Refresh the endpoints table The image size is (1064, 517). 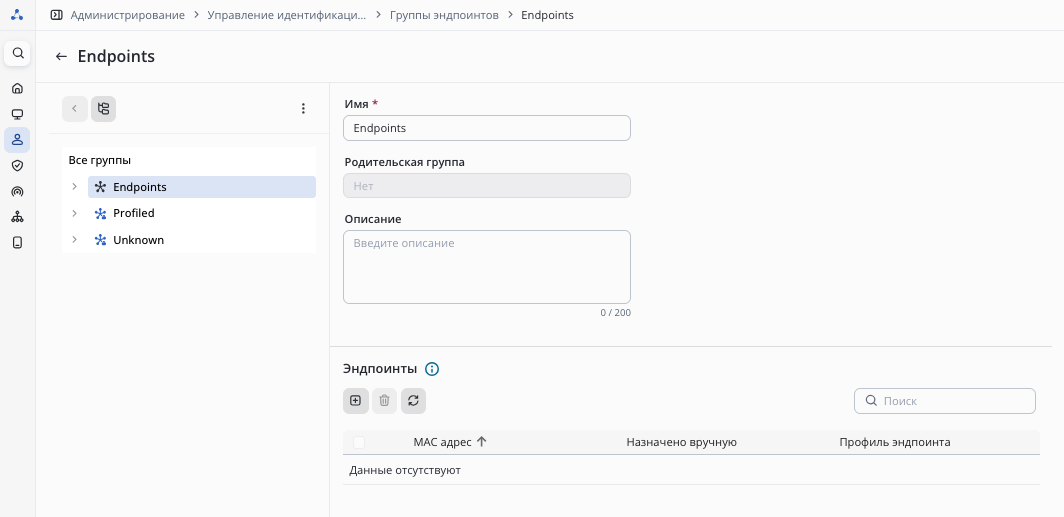click(413, 401)
